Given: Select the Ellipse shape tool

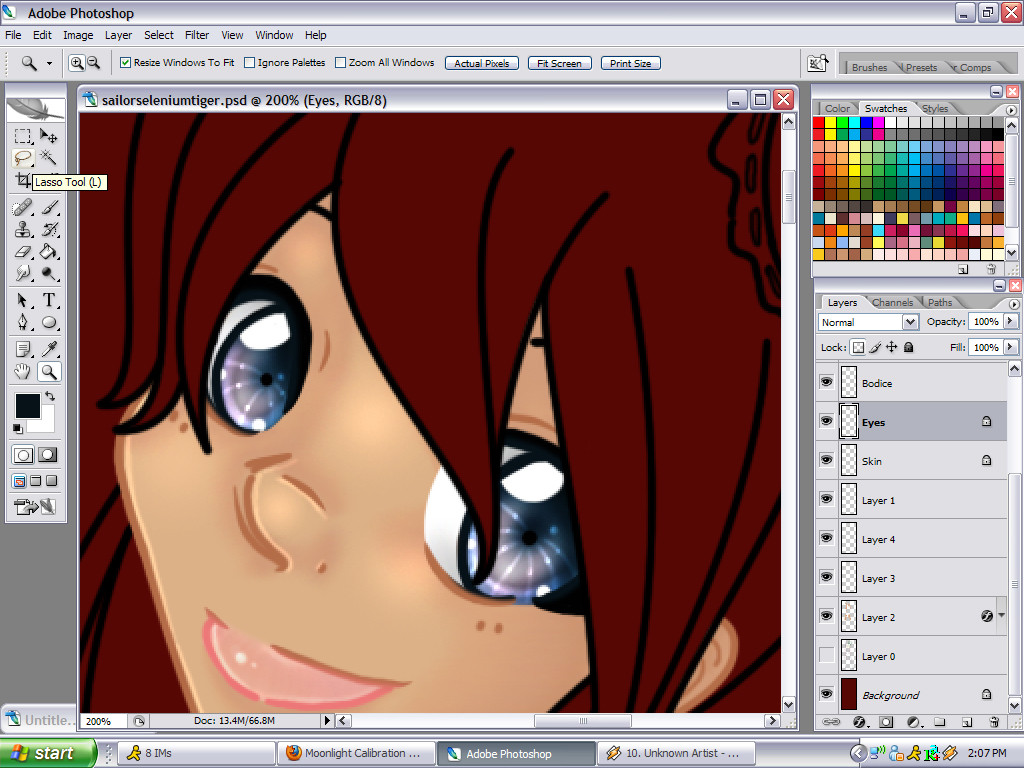Looking at the screenshot, I should 48,322.
